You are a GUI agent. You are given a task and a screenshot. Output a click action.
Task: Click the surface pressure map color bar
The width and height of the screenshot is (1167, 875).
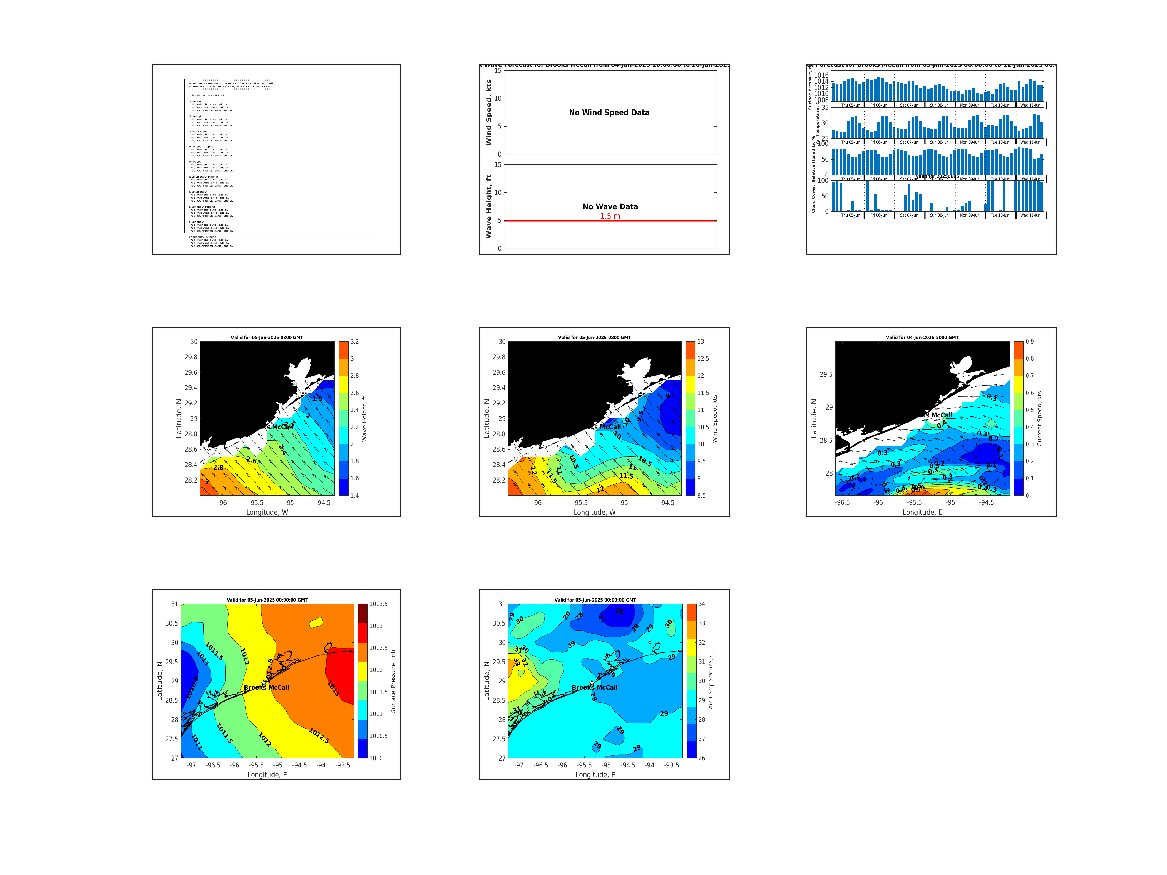[x=362, y=681]
